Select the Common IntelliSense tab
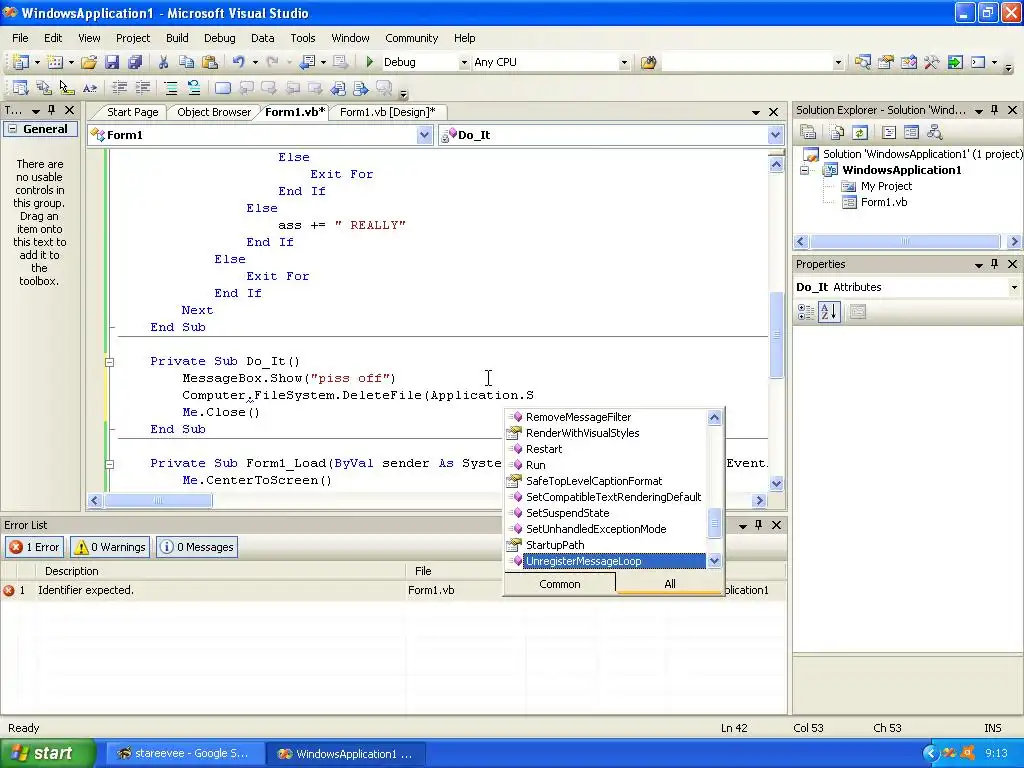The image size is (1024, 768). tap(560, 584)
